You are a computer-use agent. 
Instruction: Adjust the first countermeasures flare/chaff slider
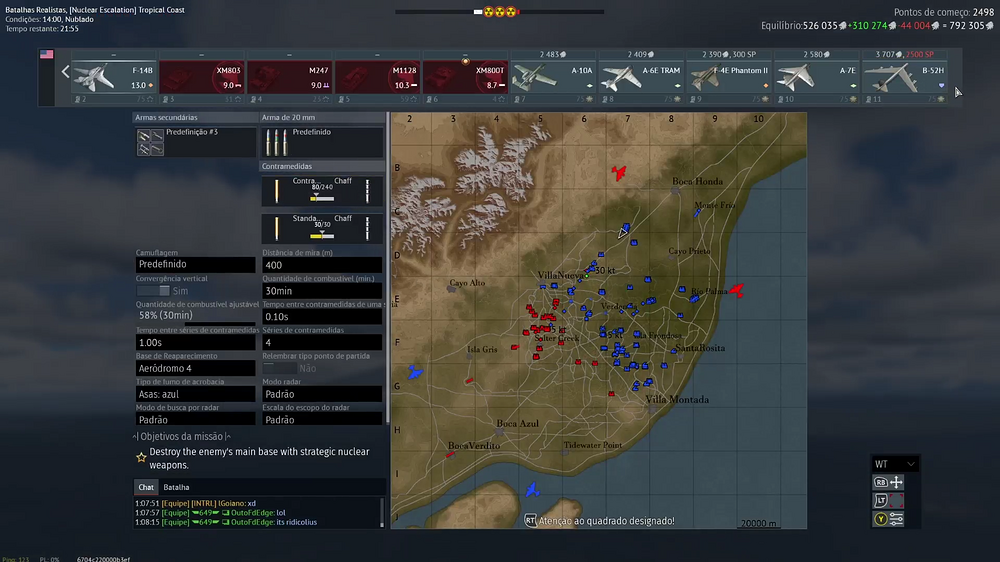click(x=322, y=197)
